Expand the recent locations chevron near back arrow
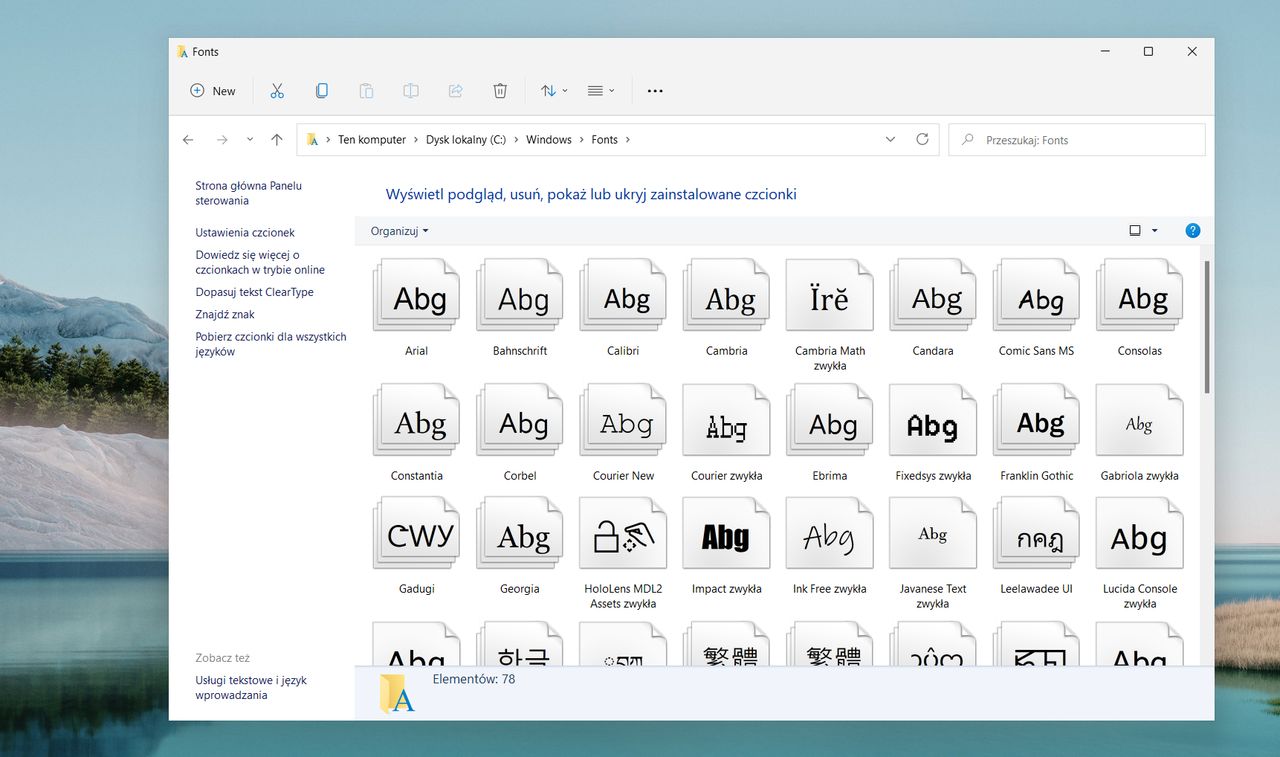Image resolution: width=1280 pixels, height=757 pixels. 249,139
